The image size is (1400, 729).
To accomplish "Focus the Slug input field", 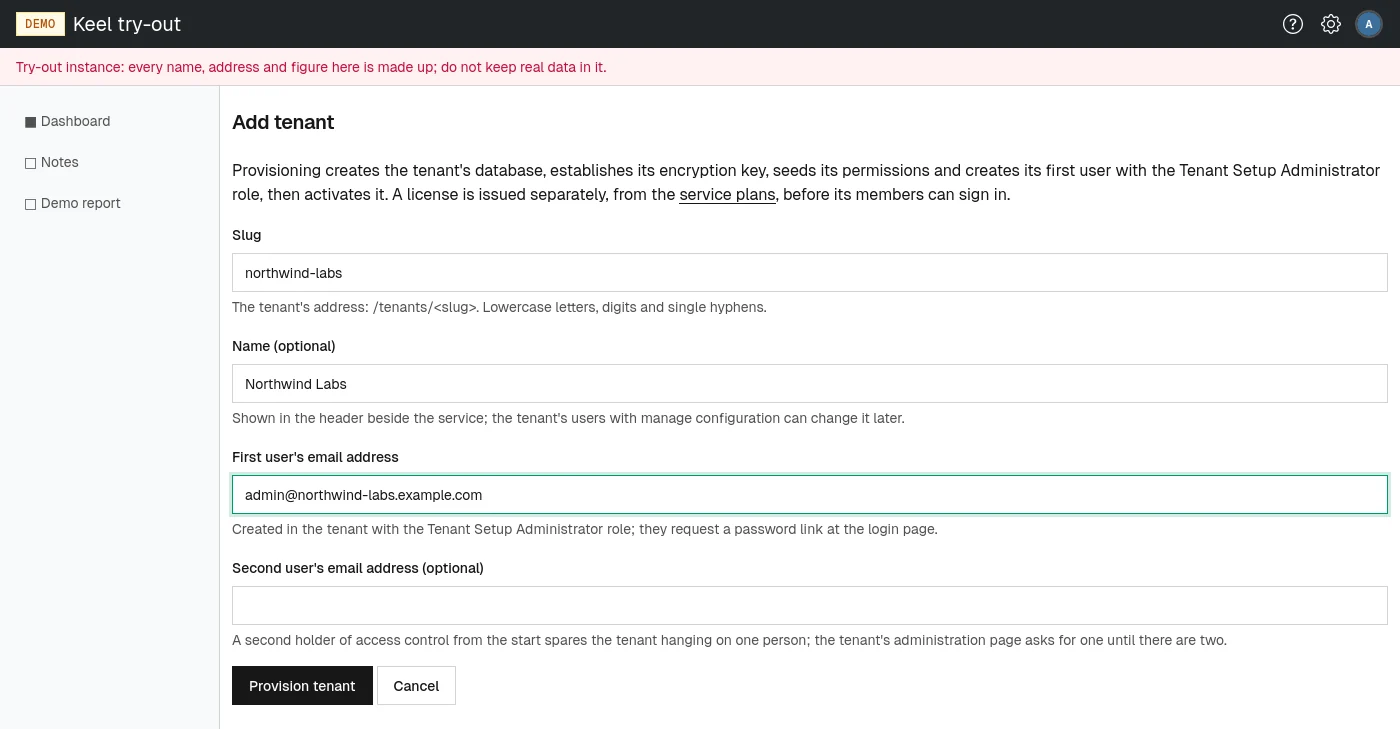I will pyautogui.click(x=809, y=272).
